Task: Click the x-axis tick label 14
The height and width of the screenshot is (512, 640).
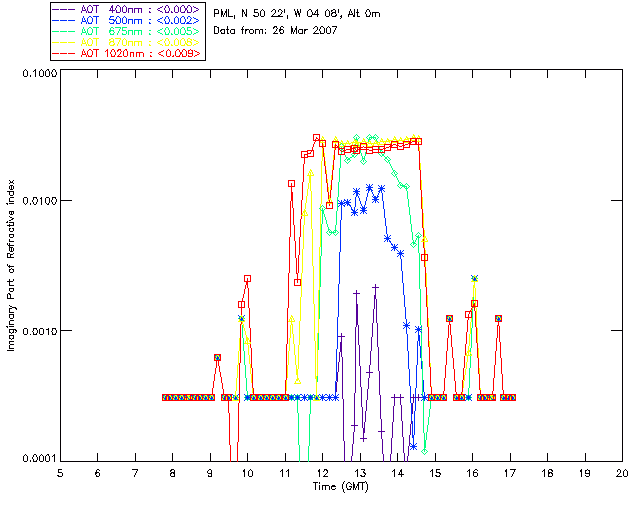Action: 398,473
